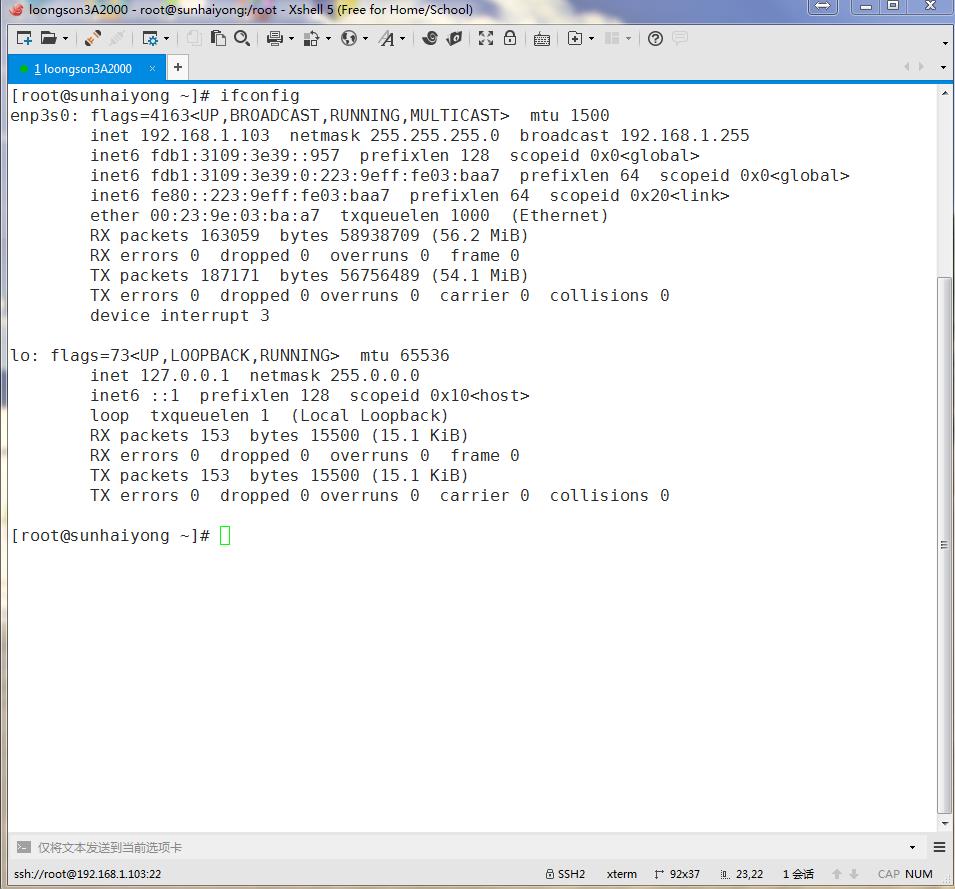Click the Xshell app icon in title bar
Screen dimensions: 955x889
point(16,9)
